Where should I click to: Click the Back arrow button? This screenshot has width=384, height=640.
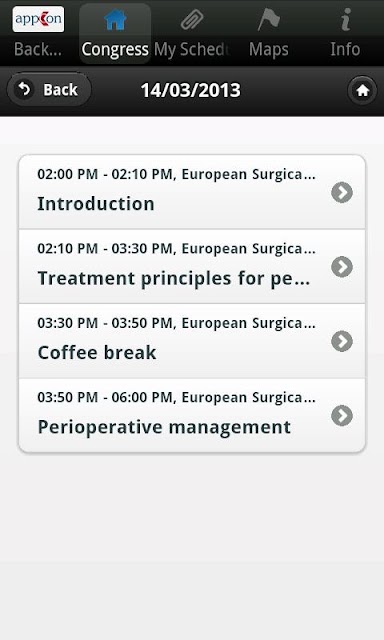click(49, 90)
